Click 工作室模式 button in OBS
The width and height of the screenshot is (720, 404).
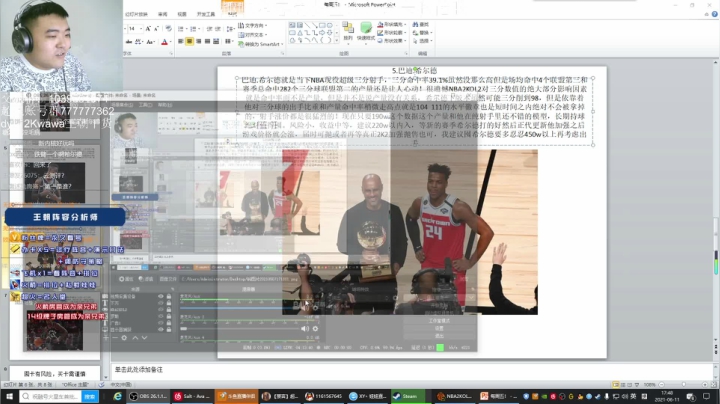pyautogui.click(x=439, y=320)
